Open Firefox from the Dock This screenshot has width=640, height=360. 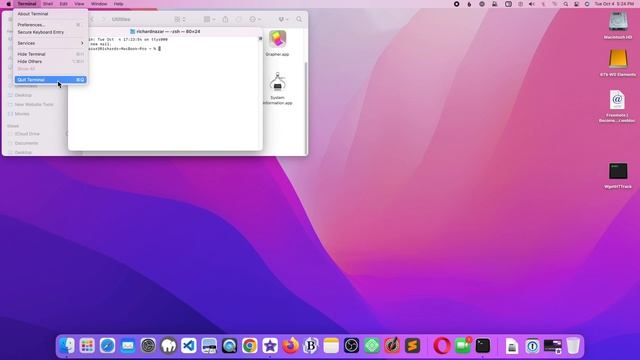291,346
